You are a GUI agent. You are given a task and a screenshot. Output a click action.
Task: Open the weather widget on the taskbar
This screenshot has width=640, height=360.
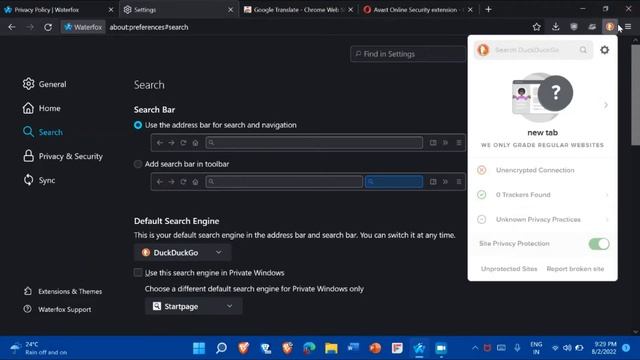click(x=38, y=348)
